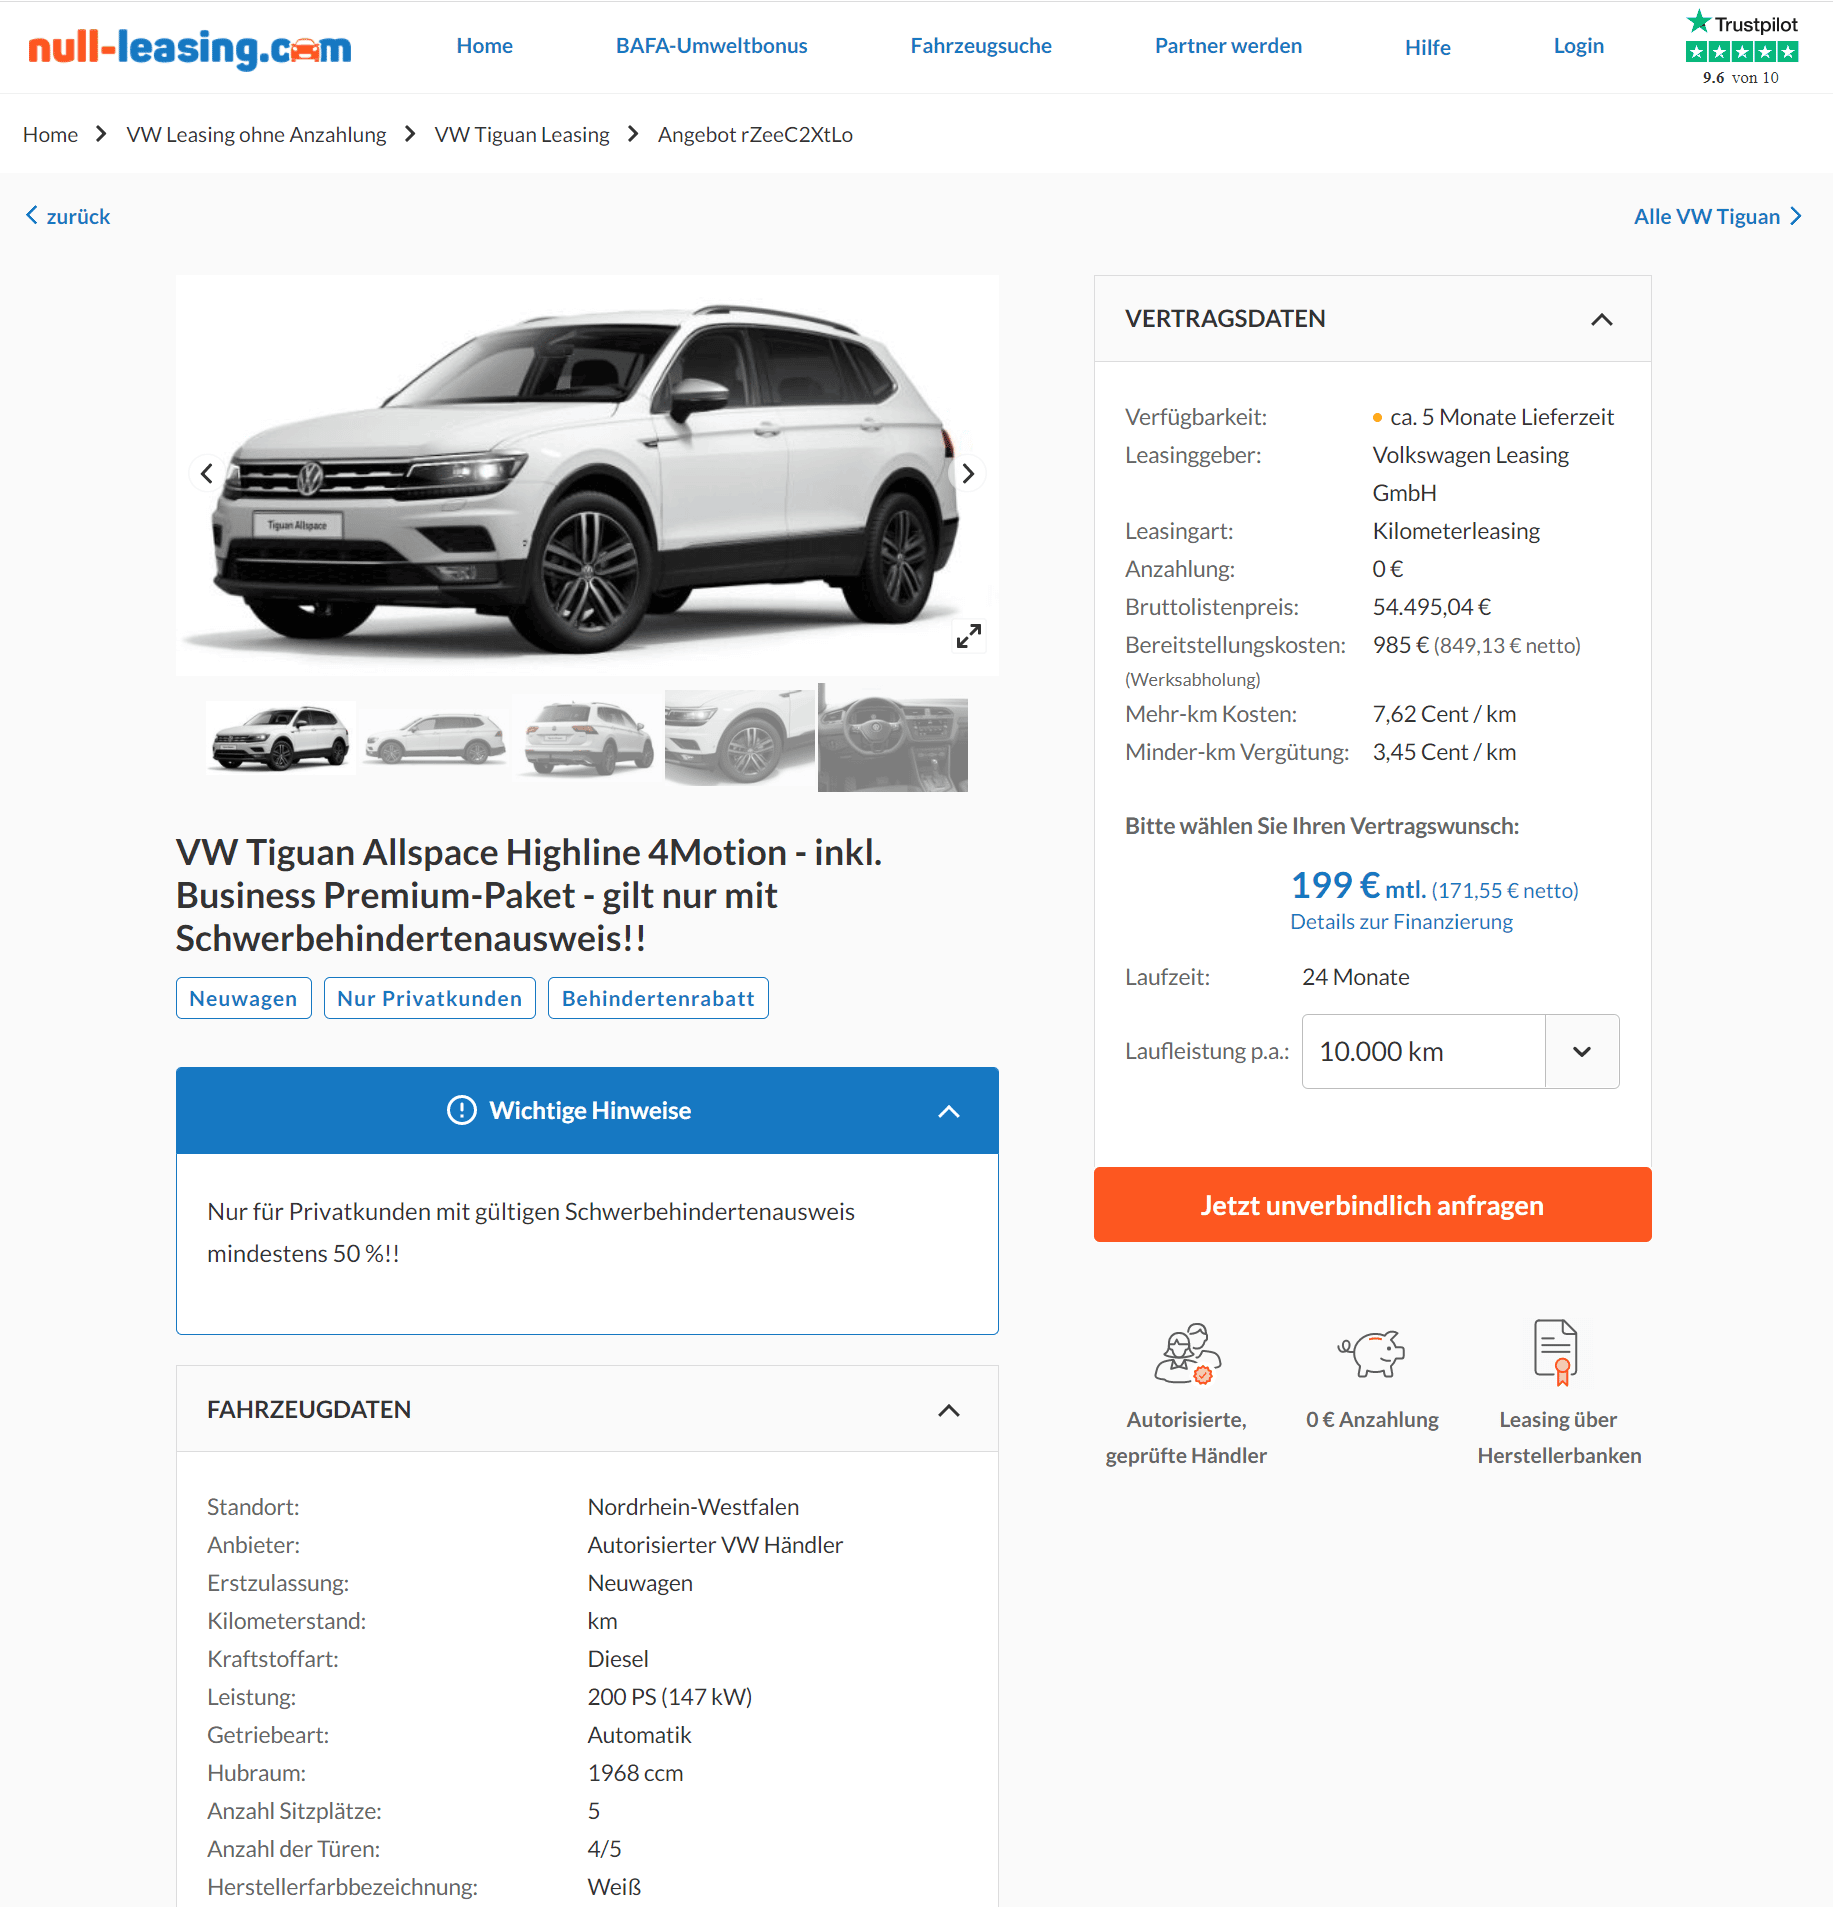Collapse the Fahrzeugdaten section

[x=949, y=1410]
